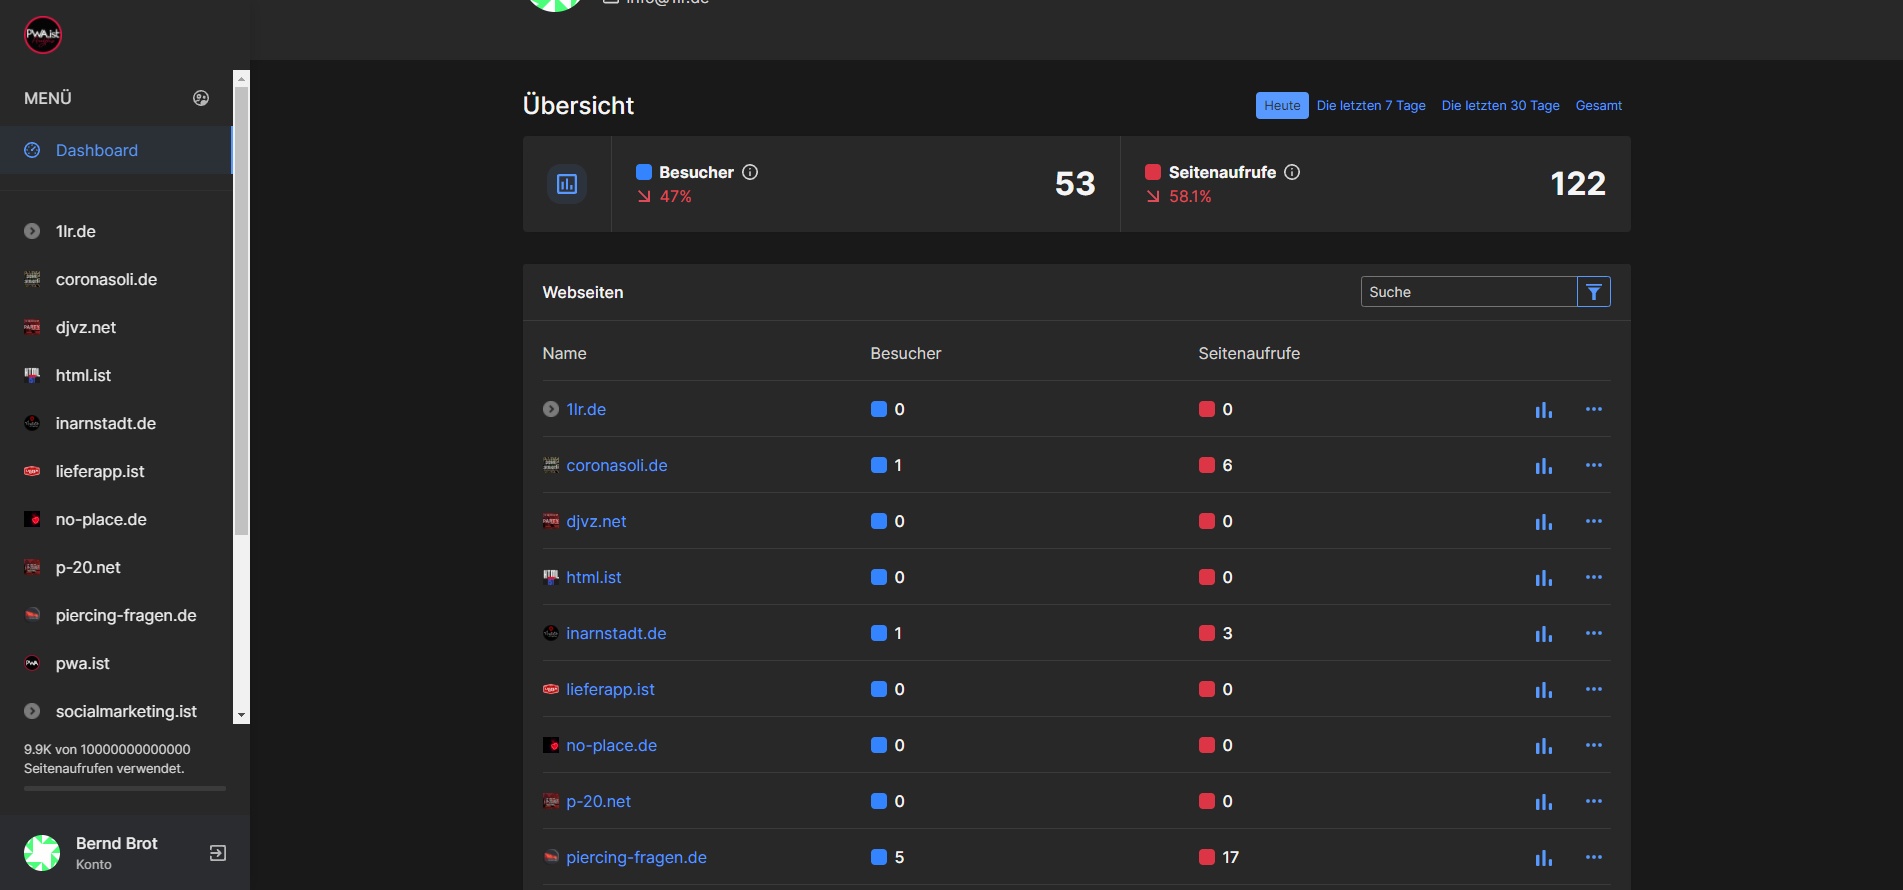Viewport: 1903px width, 890px height.
Task: Open the lieferapp.ist link in table
Action: (x=610, y=689)
